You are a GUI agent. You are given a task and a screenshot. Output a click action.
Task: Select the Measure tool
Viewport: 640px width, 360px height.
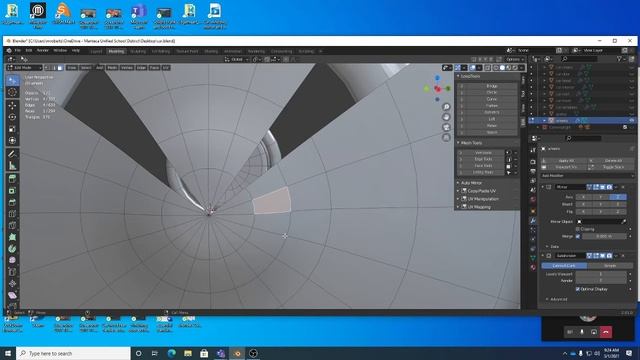[x=12, y=166]
